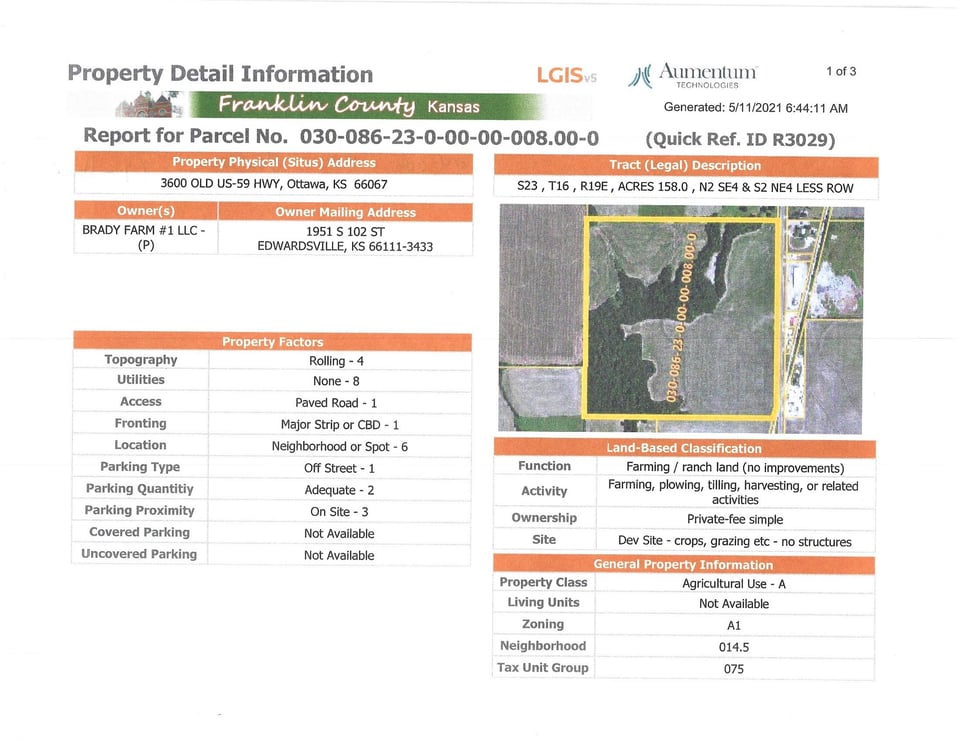Click owner name 'BRADY FARM #1 LLC - (P)'
This screenshot has height=741, width=960.
click(144, 238)
